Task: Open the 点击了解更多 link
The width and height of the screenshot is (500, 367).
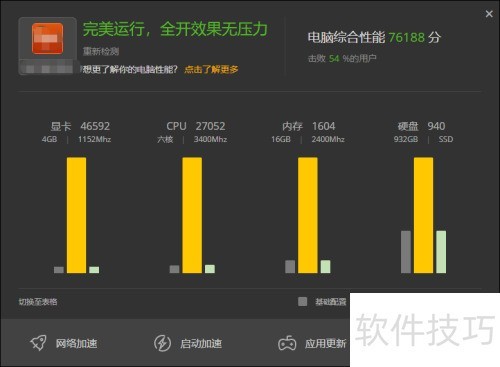Action: [x=211, y=69]
